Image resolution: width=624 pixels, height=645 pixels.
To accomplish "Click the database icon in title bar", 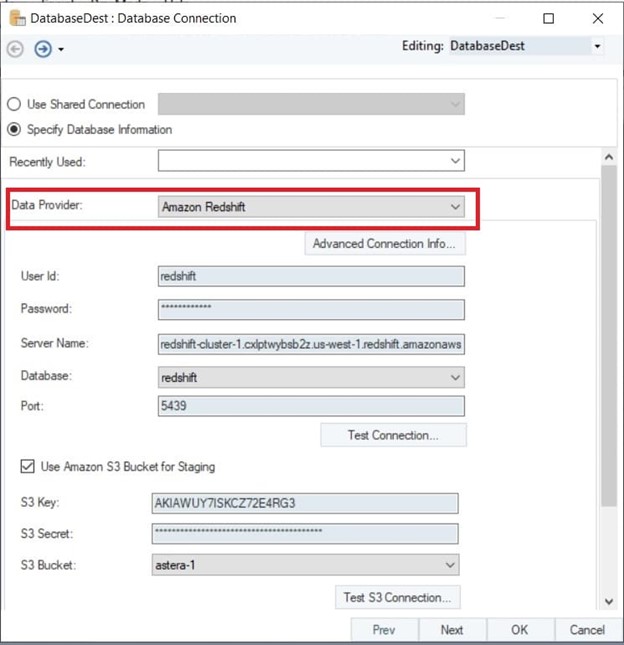I will (x=17, y=18).
